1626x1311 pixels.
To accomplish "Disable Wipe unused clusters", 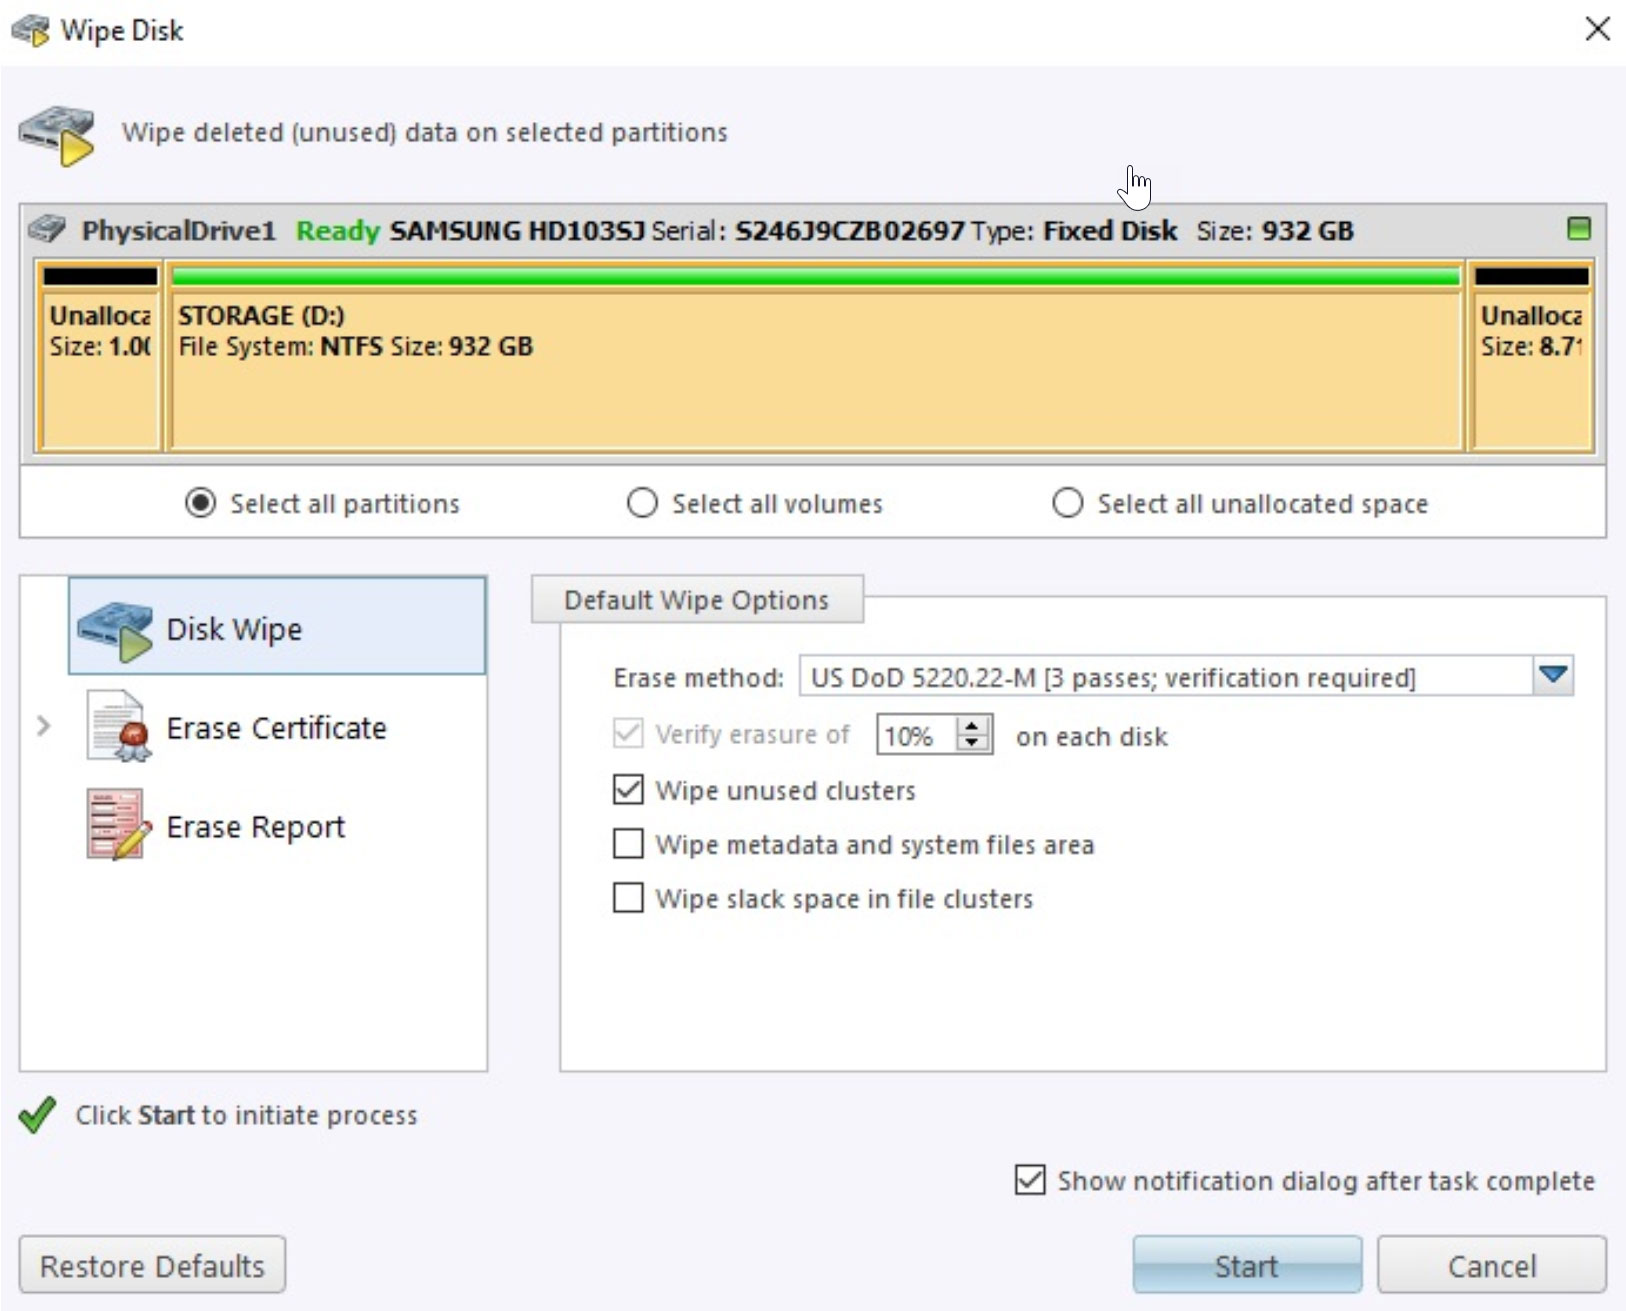I will [627, 789].
